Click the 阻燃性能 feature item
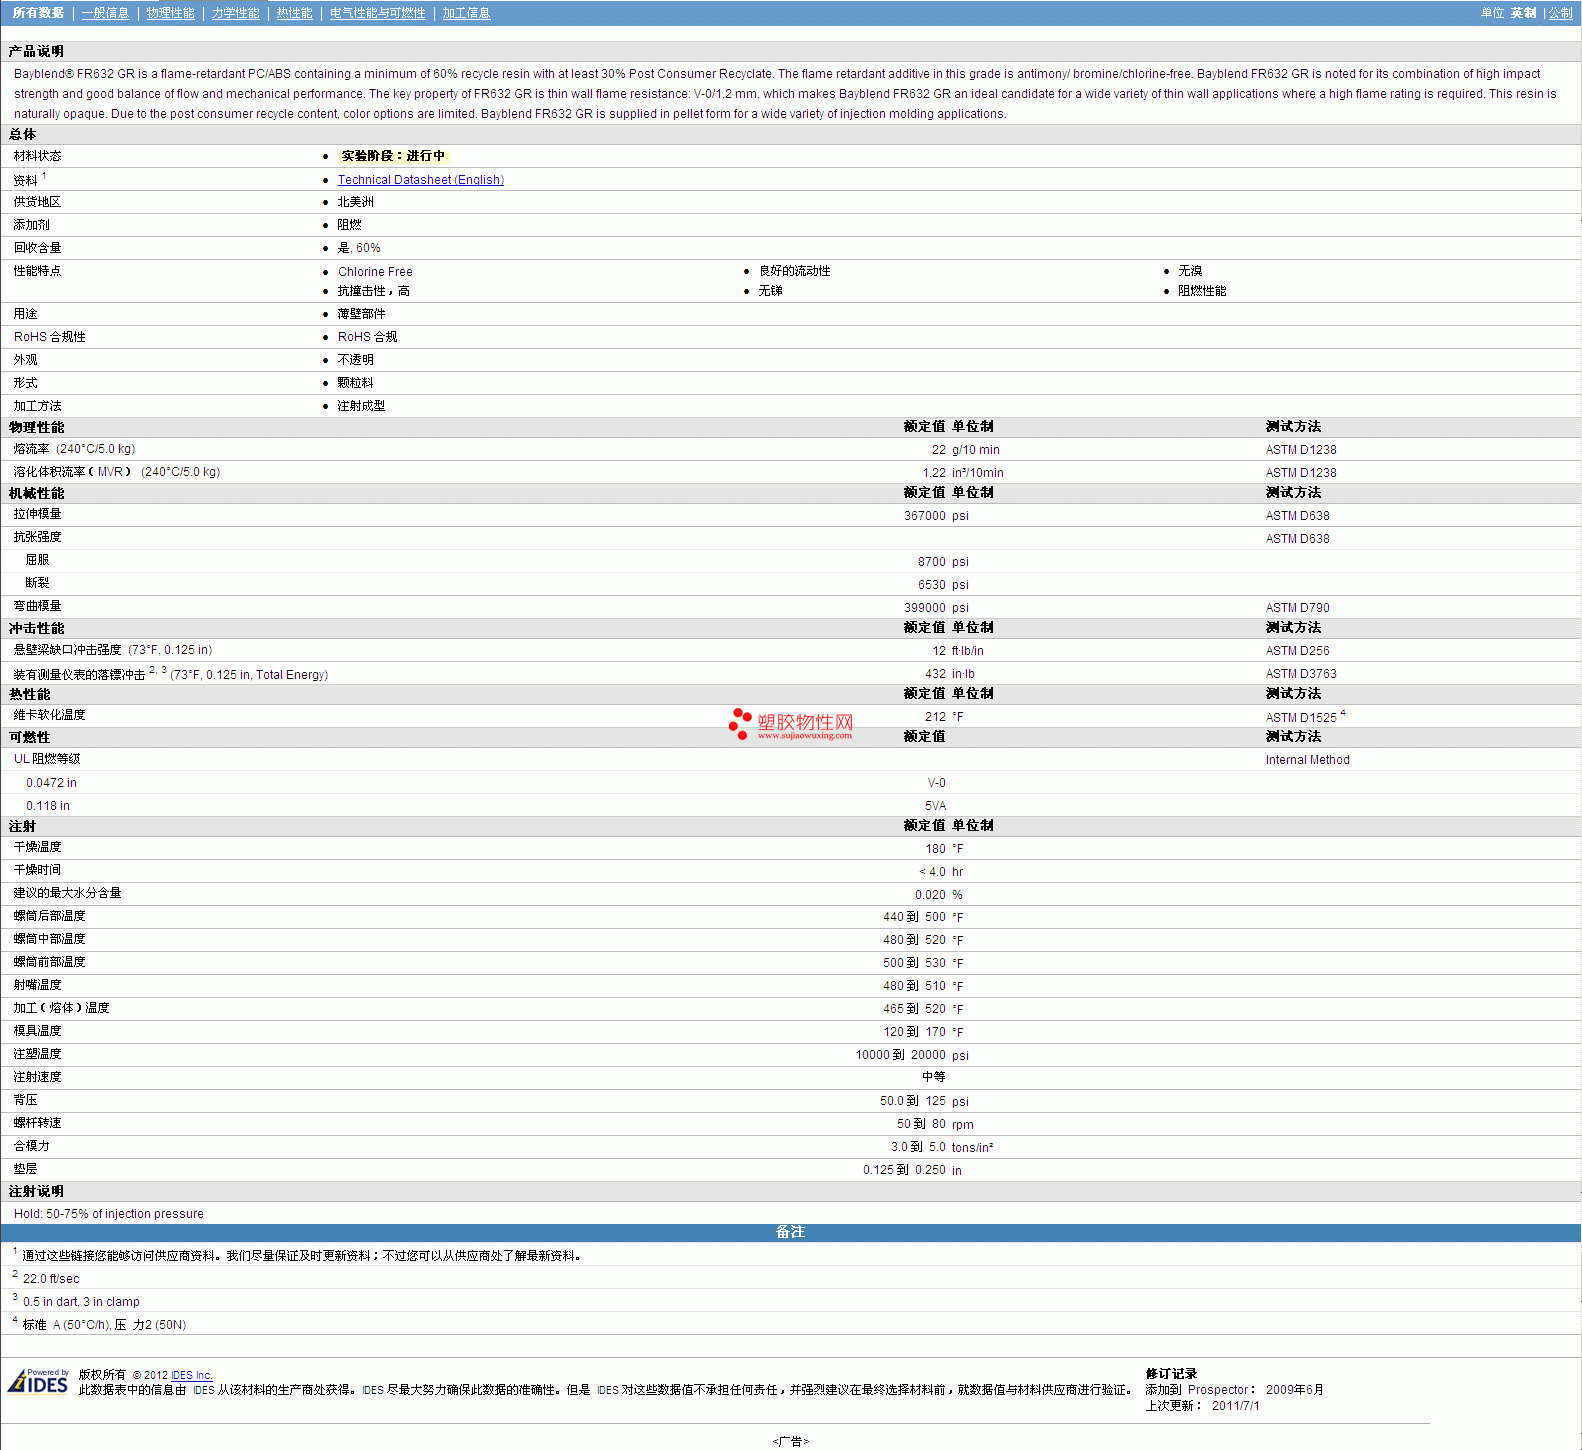Viewport: 1582px width, 1450px height. (1202, 291)
